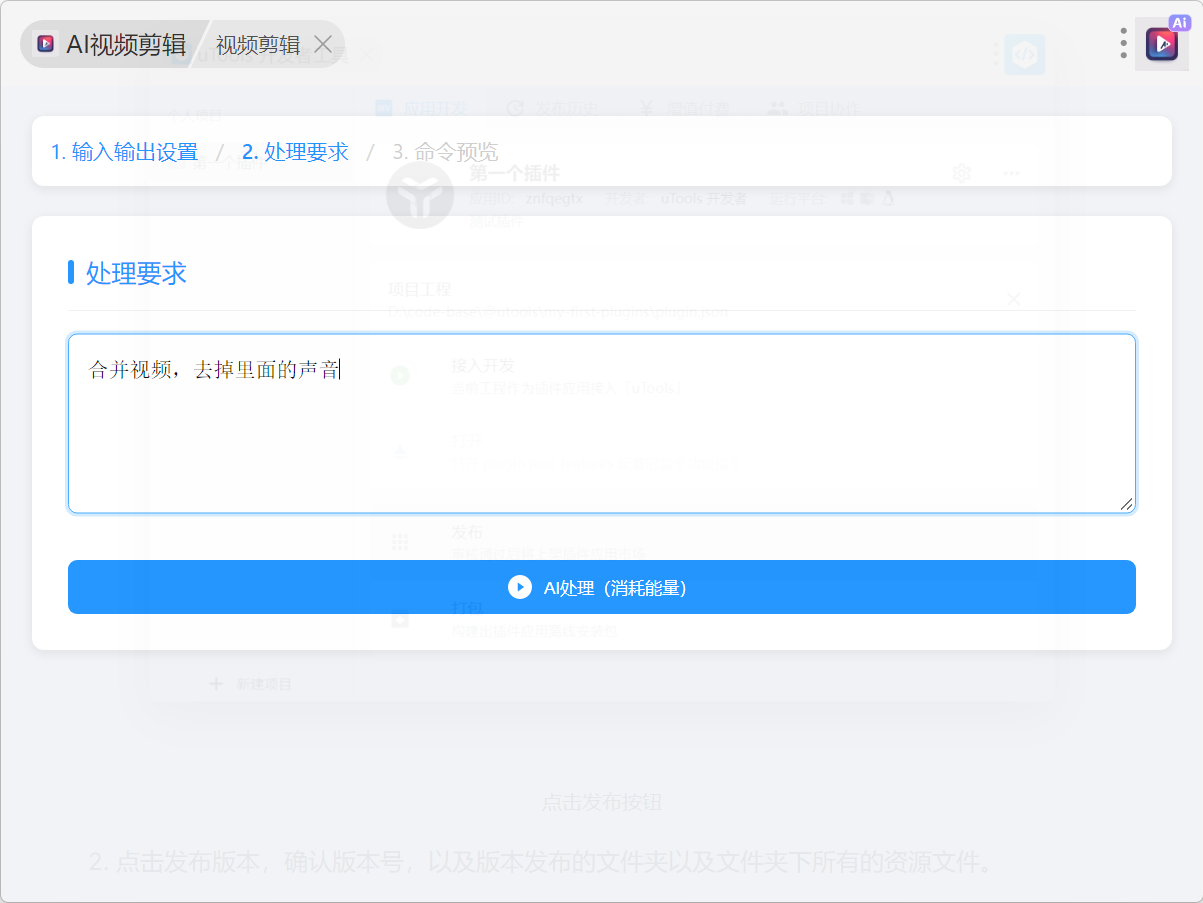Select step 2. 处理要求
Screen dimensions: 1203x903
pos(295,152)
